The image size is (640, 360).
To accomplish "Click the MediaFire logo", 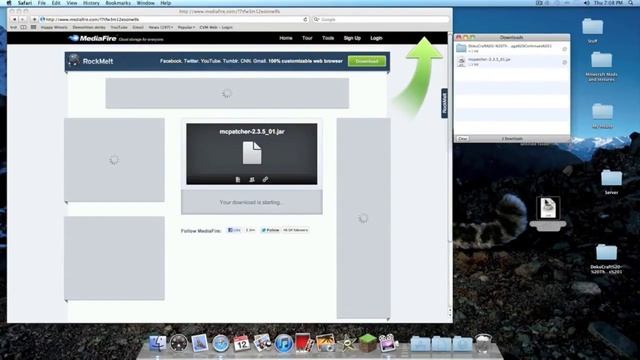I will coord(93,38).
